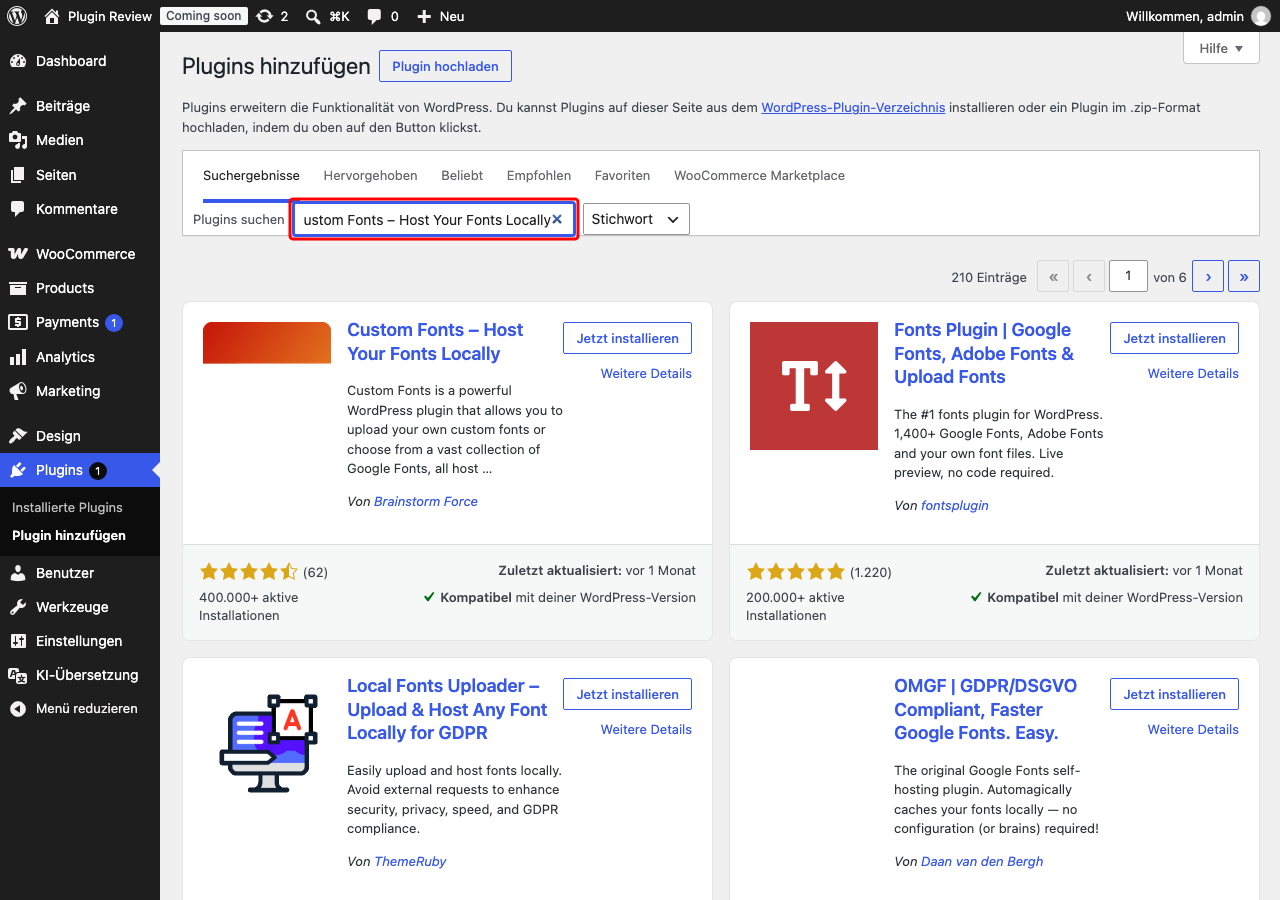1280x900 pixels.
Task: Click the Products box icon
Action: point(18,288)
